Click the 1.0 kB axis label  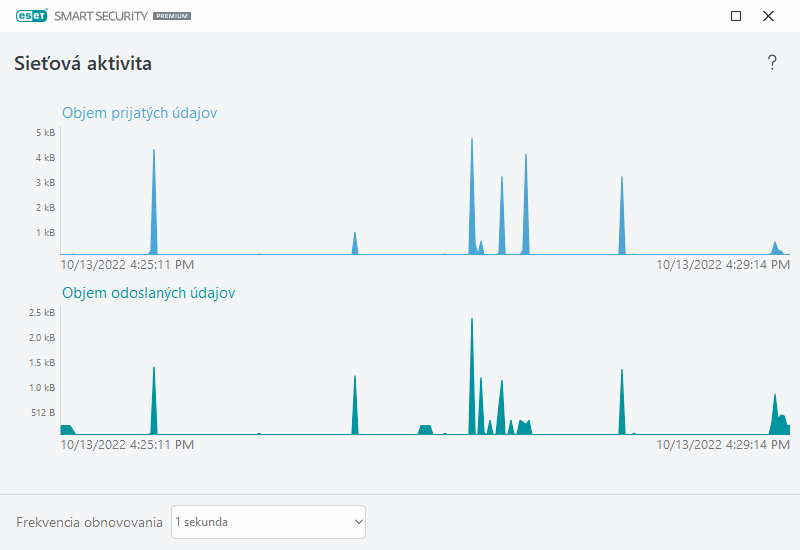click(42, 388)
